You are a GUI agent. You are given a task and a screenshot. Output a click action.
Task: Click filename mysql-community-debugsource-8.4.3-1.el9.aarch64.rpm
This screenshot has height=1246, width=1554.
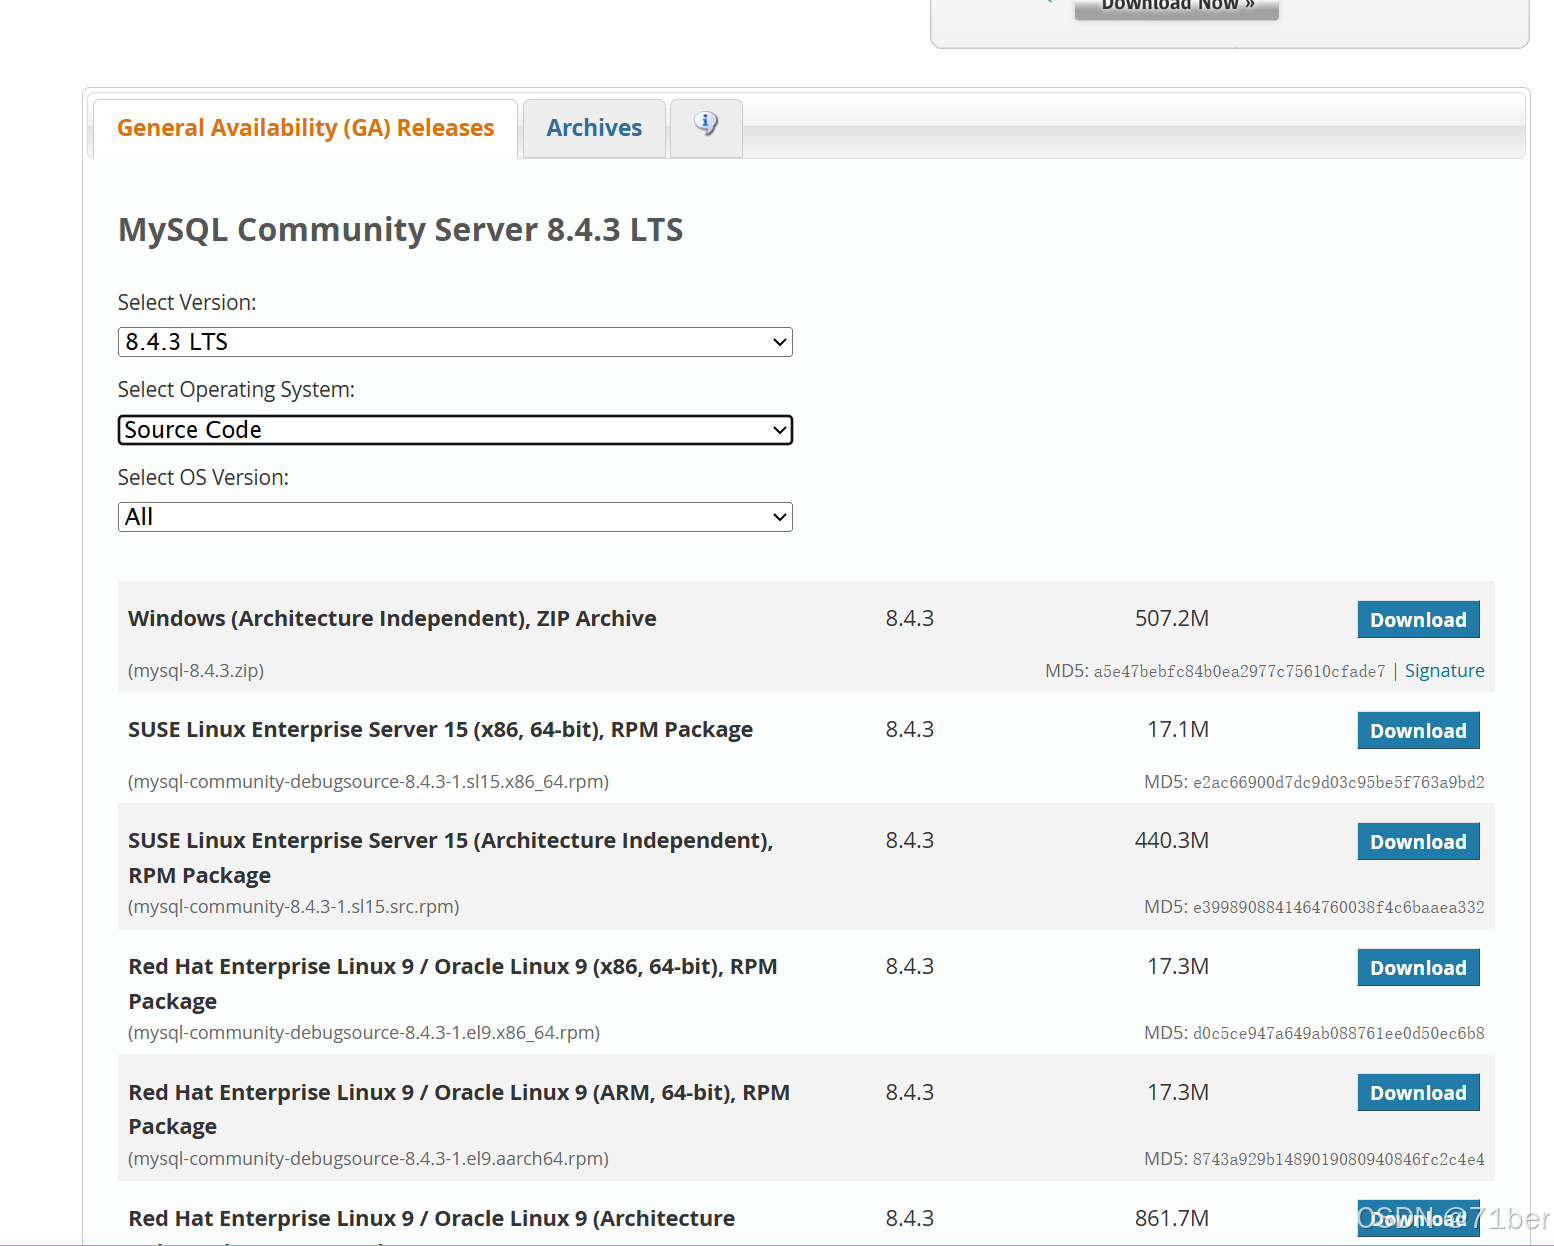pyautogui.click(x=368, y=1159)
